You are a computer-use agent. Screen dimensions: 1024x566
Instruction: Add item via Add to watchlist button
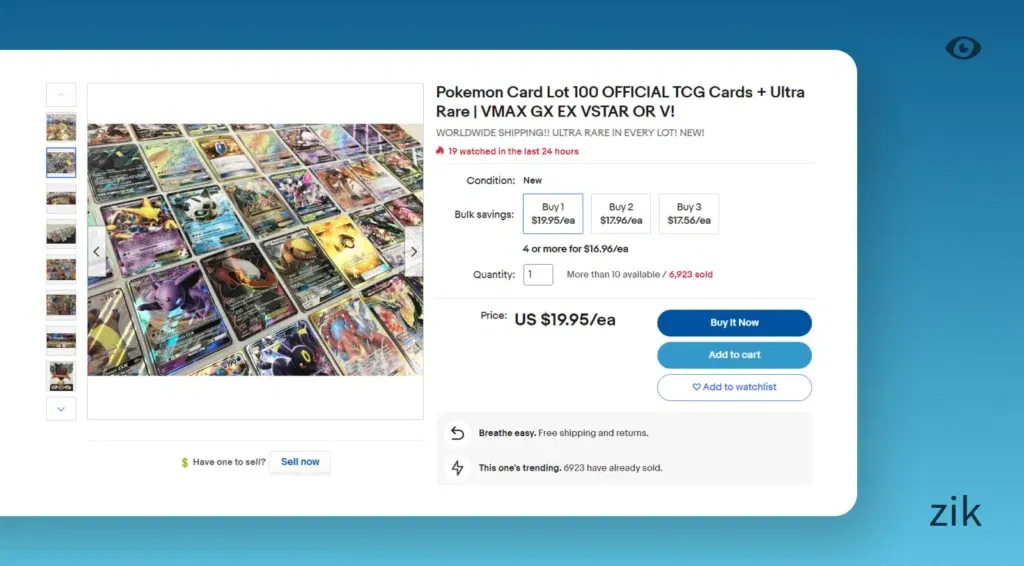point(735,387)
